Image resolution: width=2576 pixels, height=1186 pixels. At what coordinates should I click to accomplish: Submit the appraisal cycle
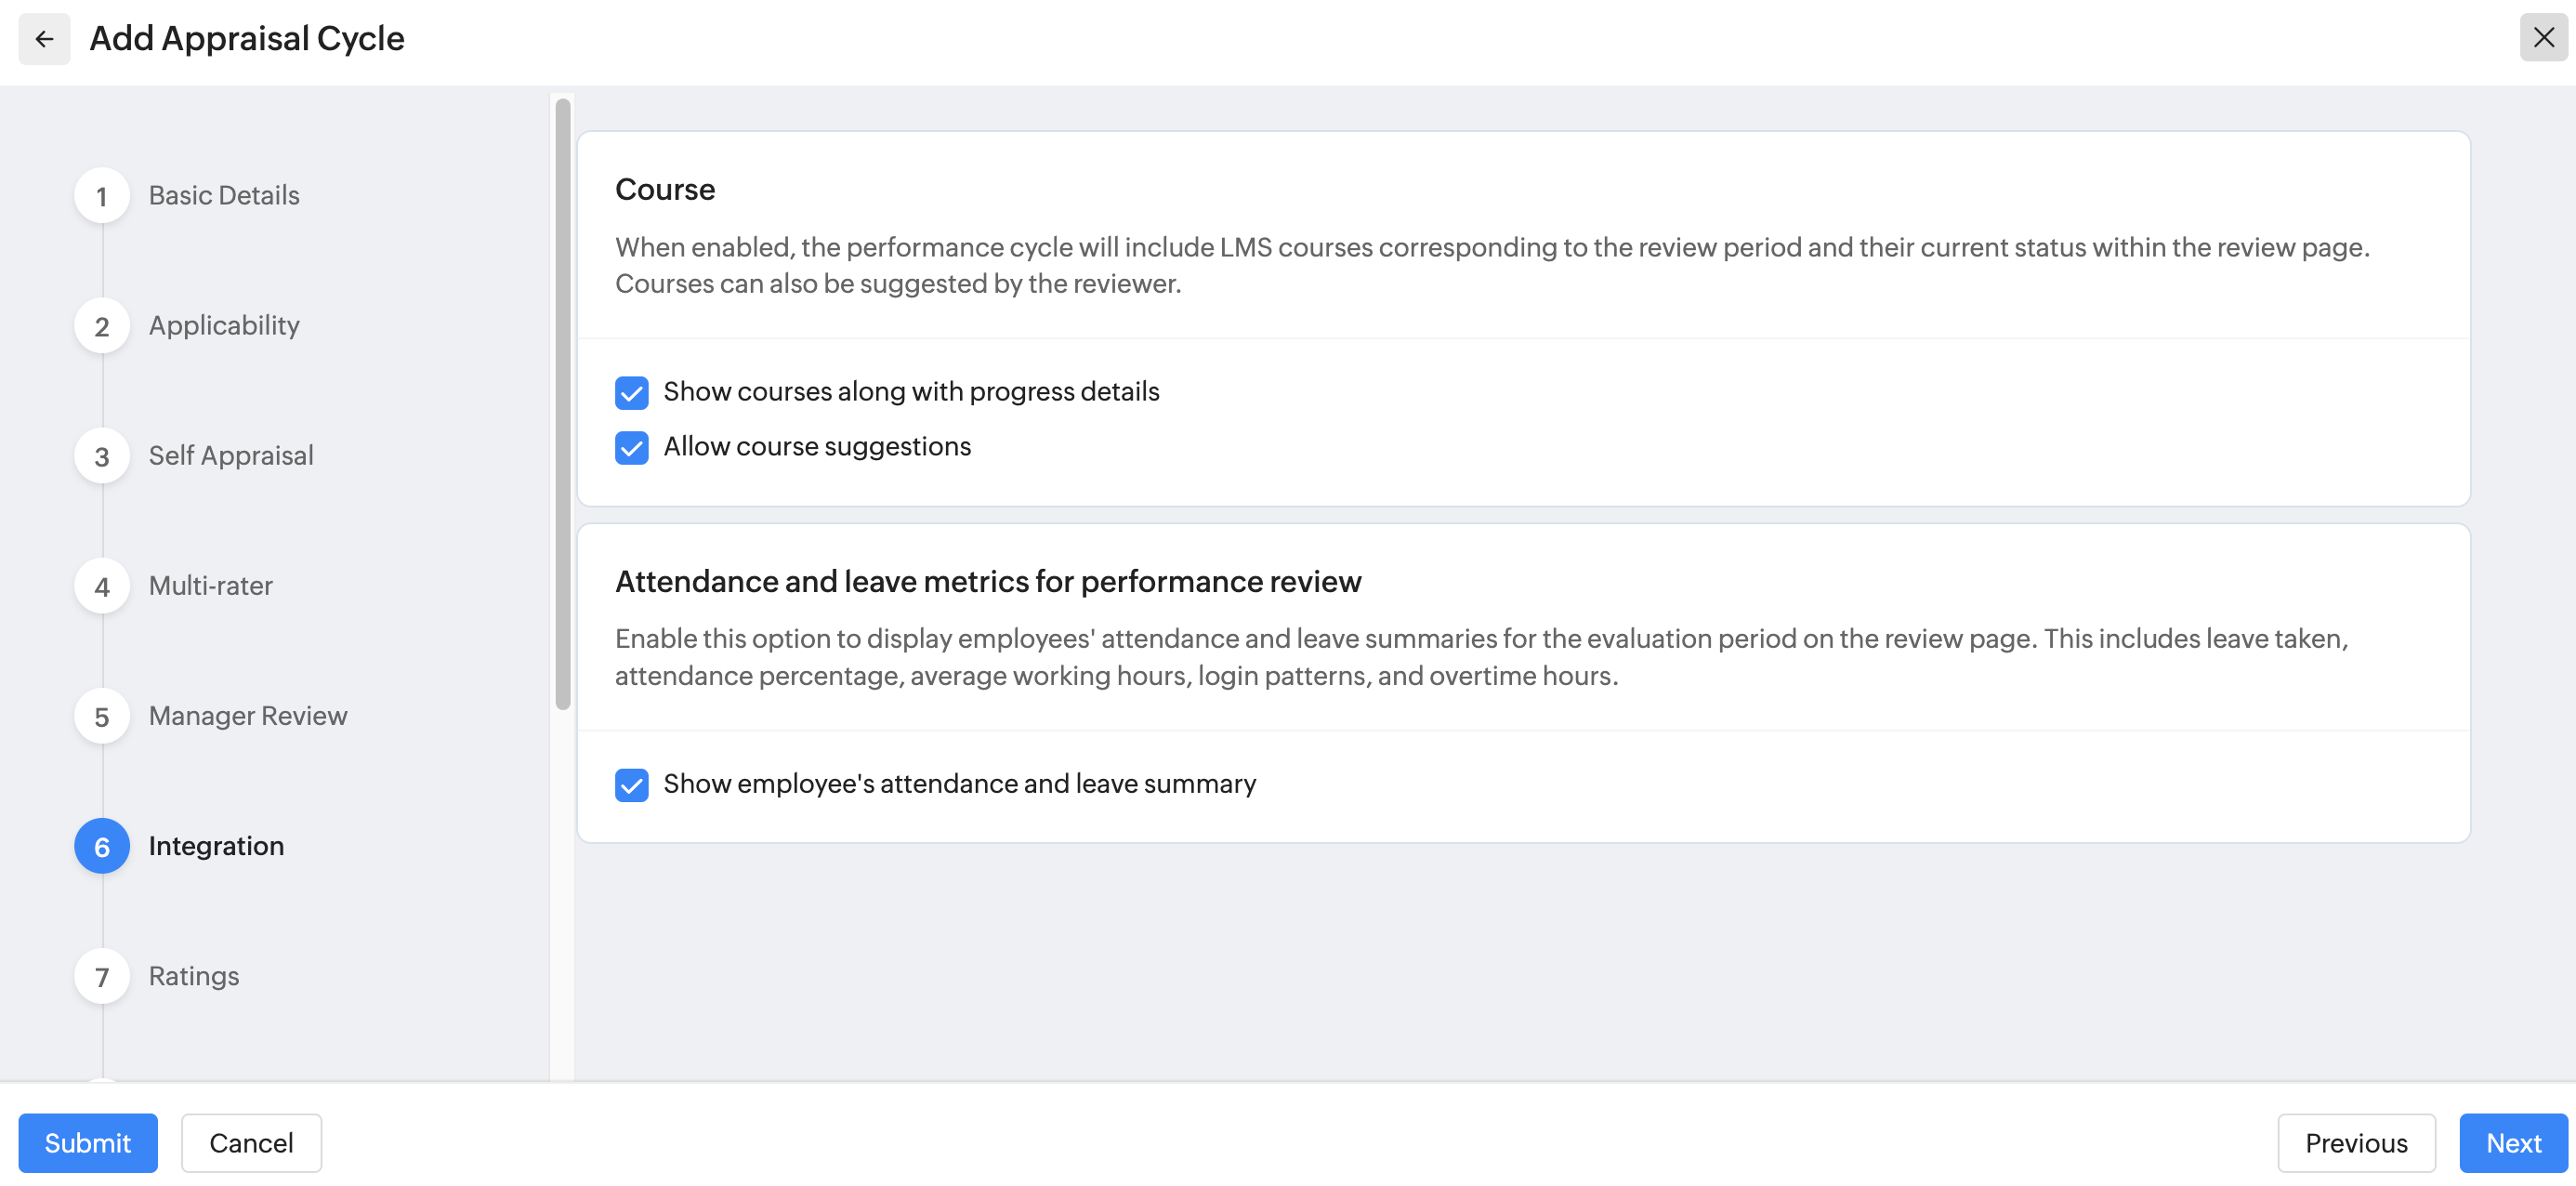(88, 1142)
